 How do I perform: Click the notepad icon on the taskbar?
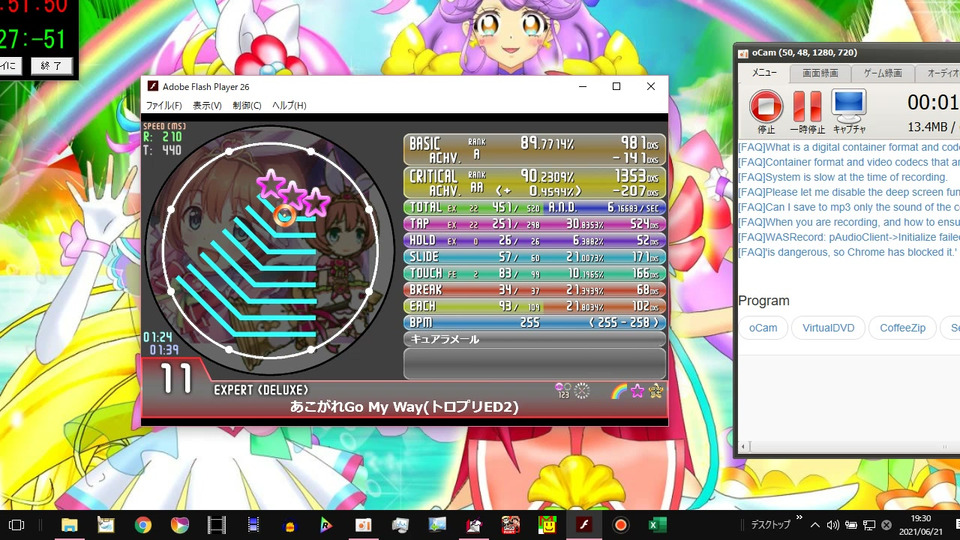(106, 525)
